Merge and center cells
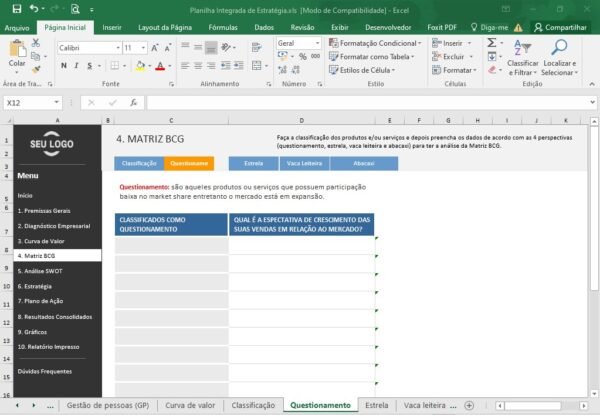 [x=256, y=66]
